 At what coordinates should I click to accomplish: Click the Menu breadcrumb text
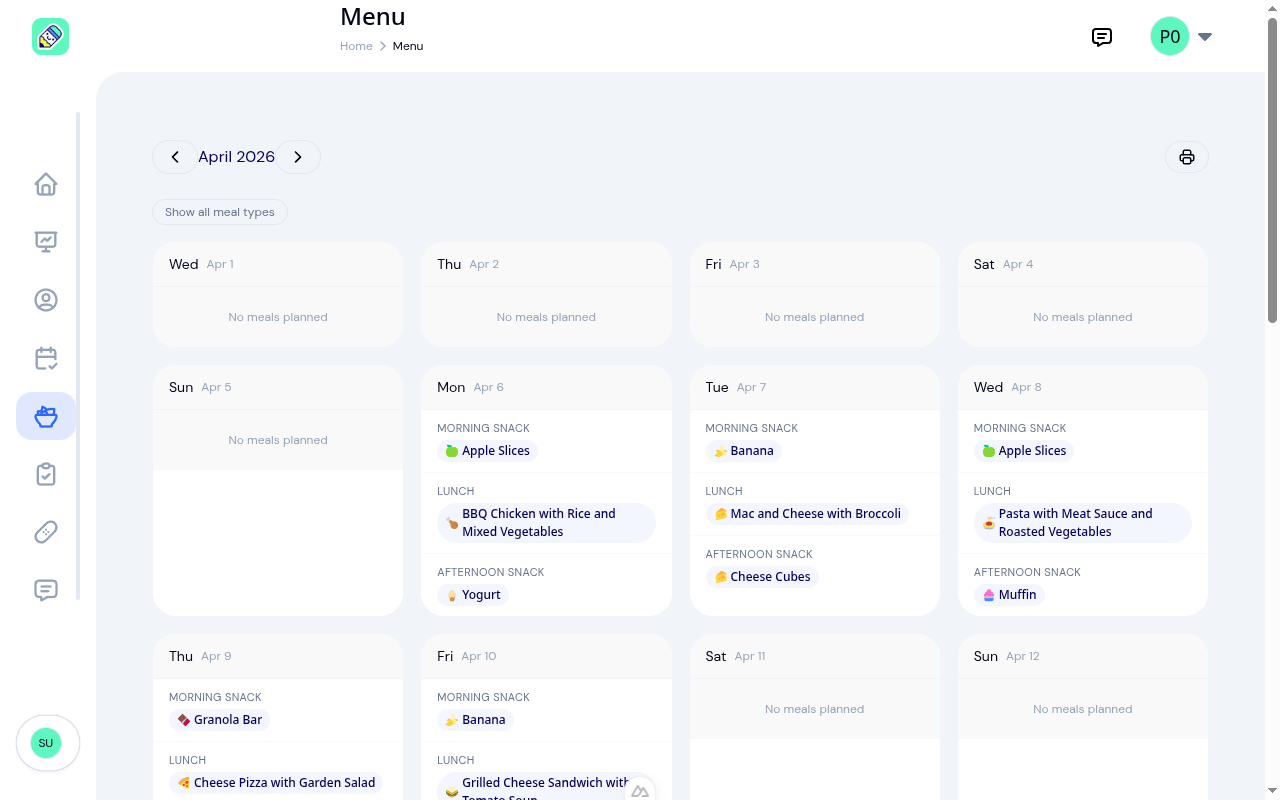coord(408,46)
